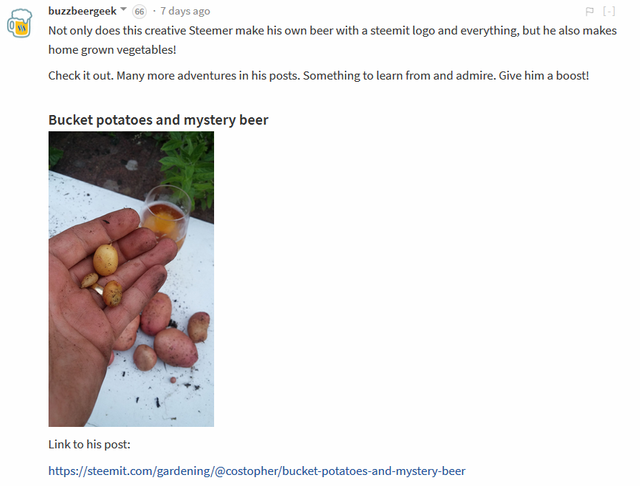Click the 'Bucket potatoes and mystery beer' heading

[x=158, y=120]
